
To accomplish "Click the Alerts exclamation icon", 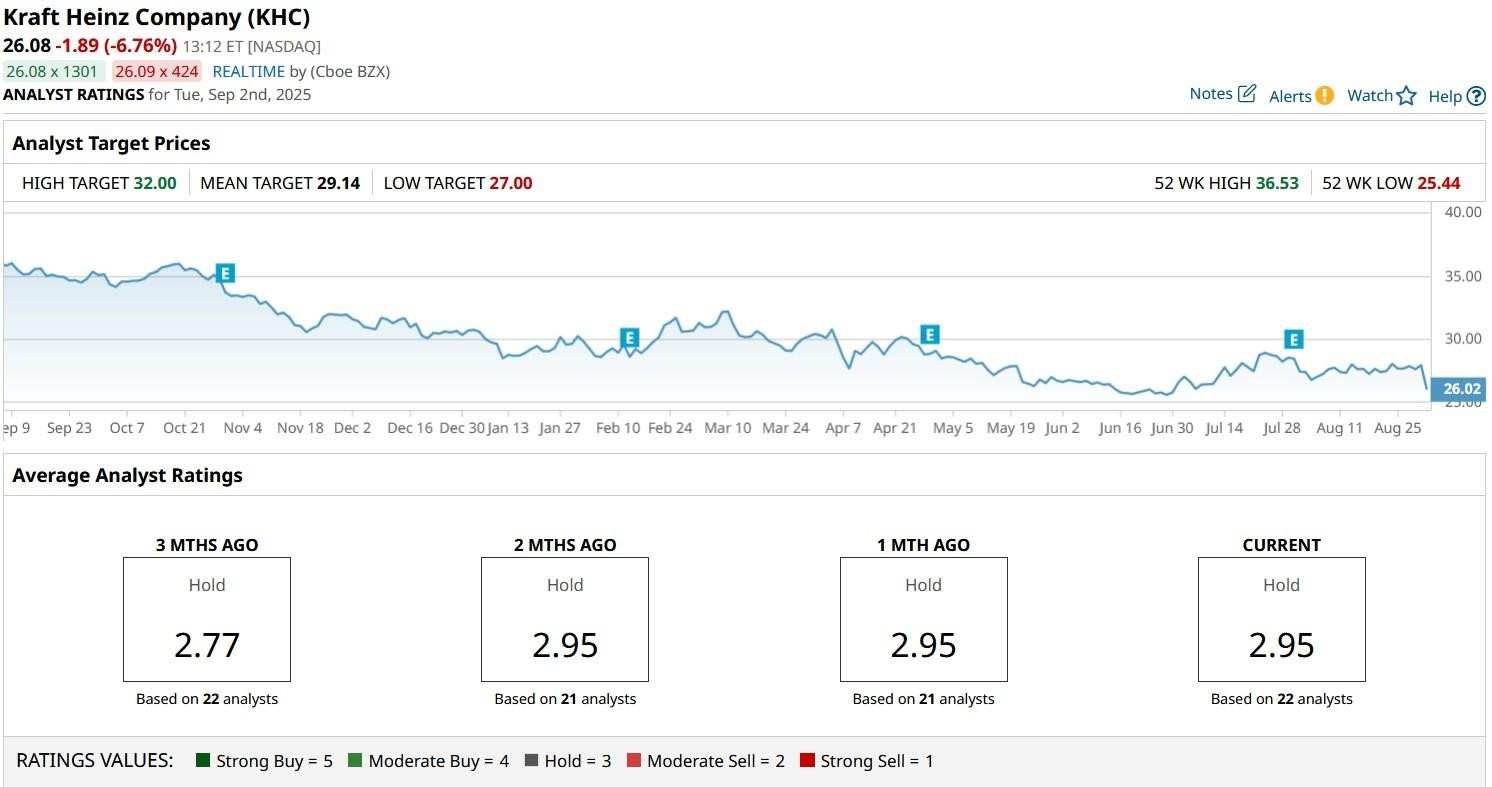I will [x=1324, y=96].
